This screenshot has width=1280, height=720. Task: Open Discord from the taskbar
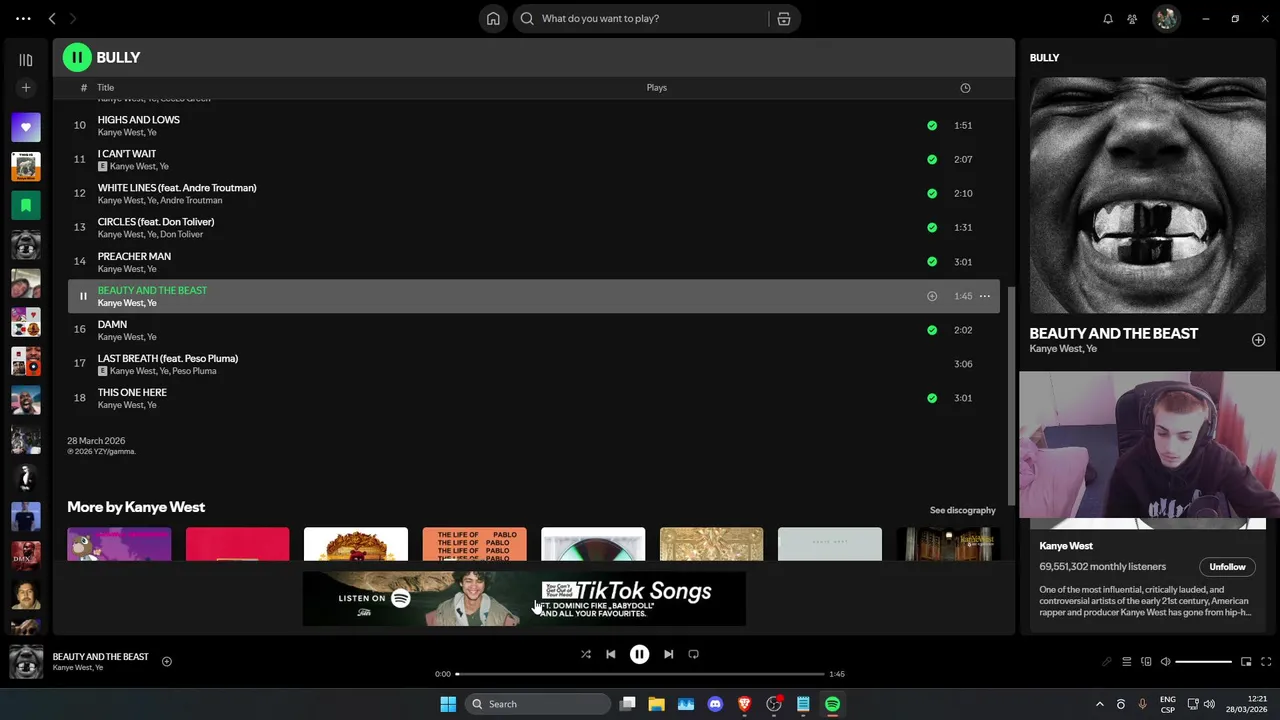tap(715, 704)
